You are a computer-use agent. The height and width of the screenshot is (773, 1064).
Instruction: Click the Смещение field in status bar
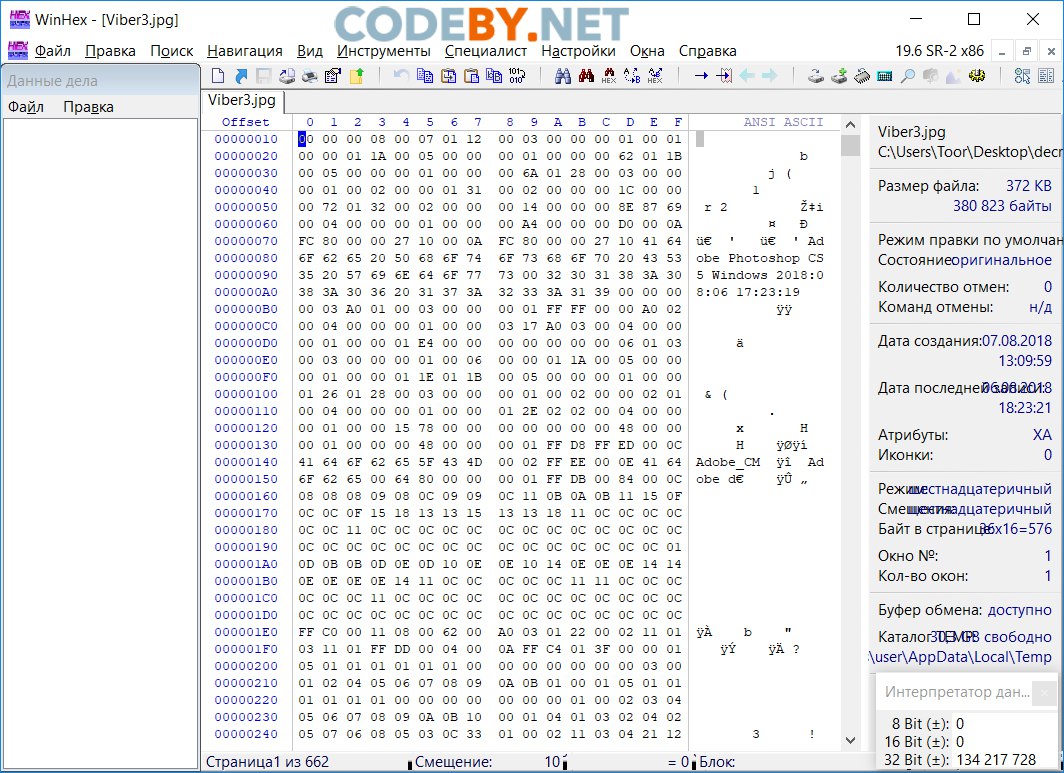pos(487,762)
